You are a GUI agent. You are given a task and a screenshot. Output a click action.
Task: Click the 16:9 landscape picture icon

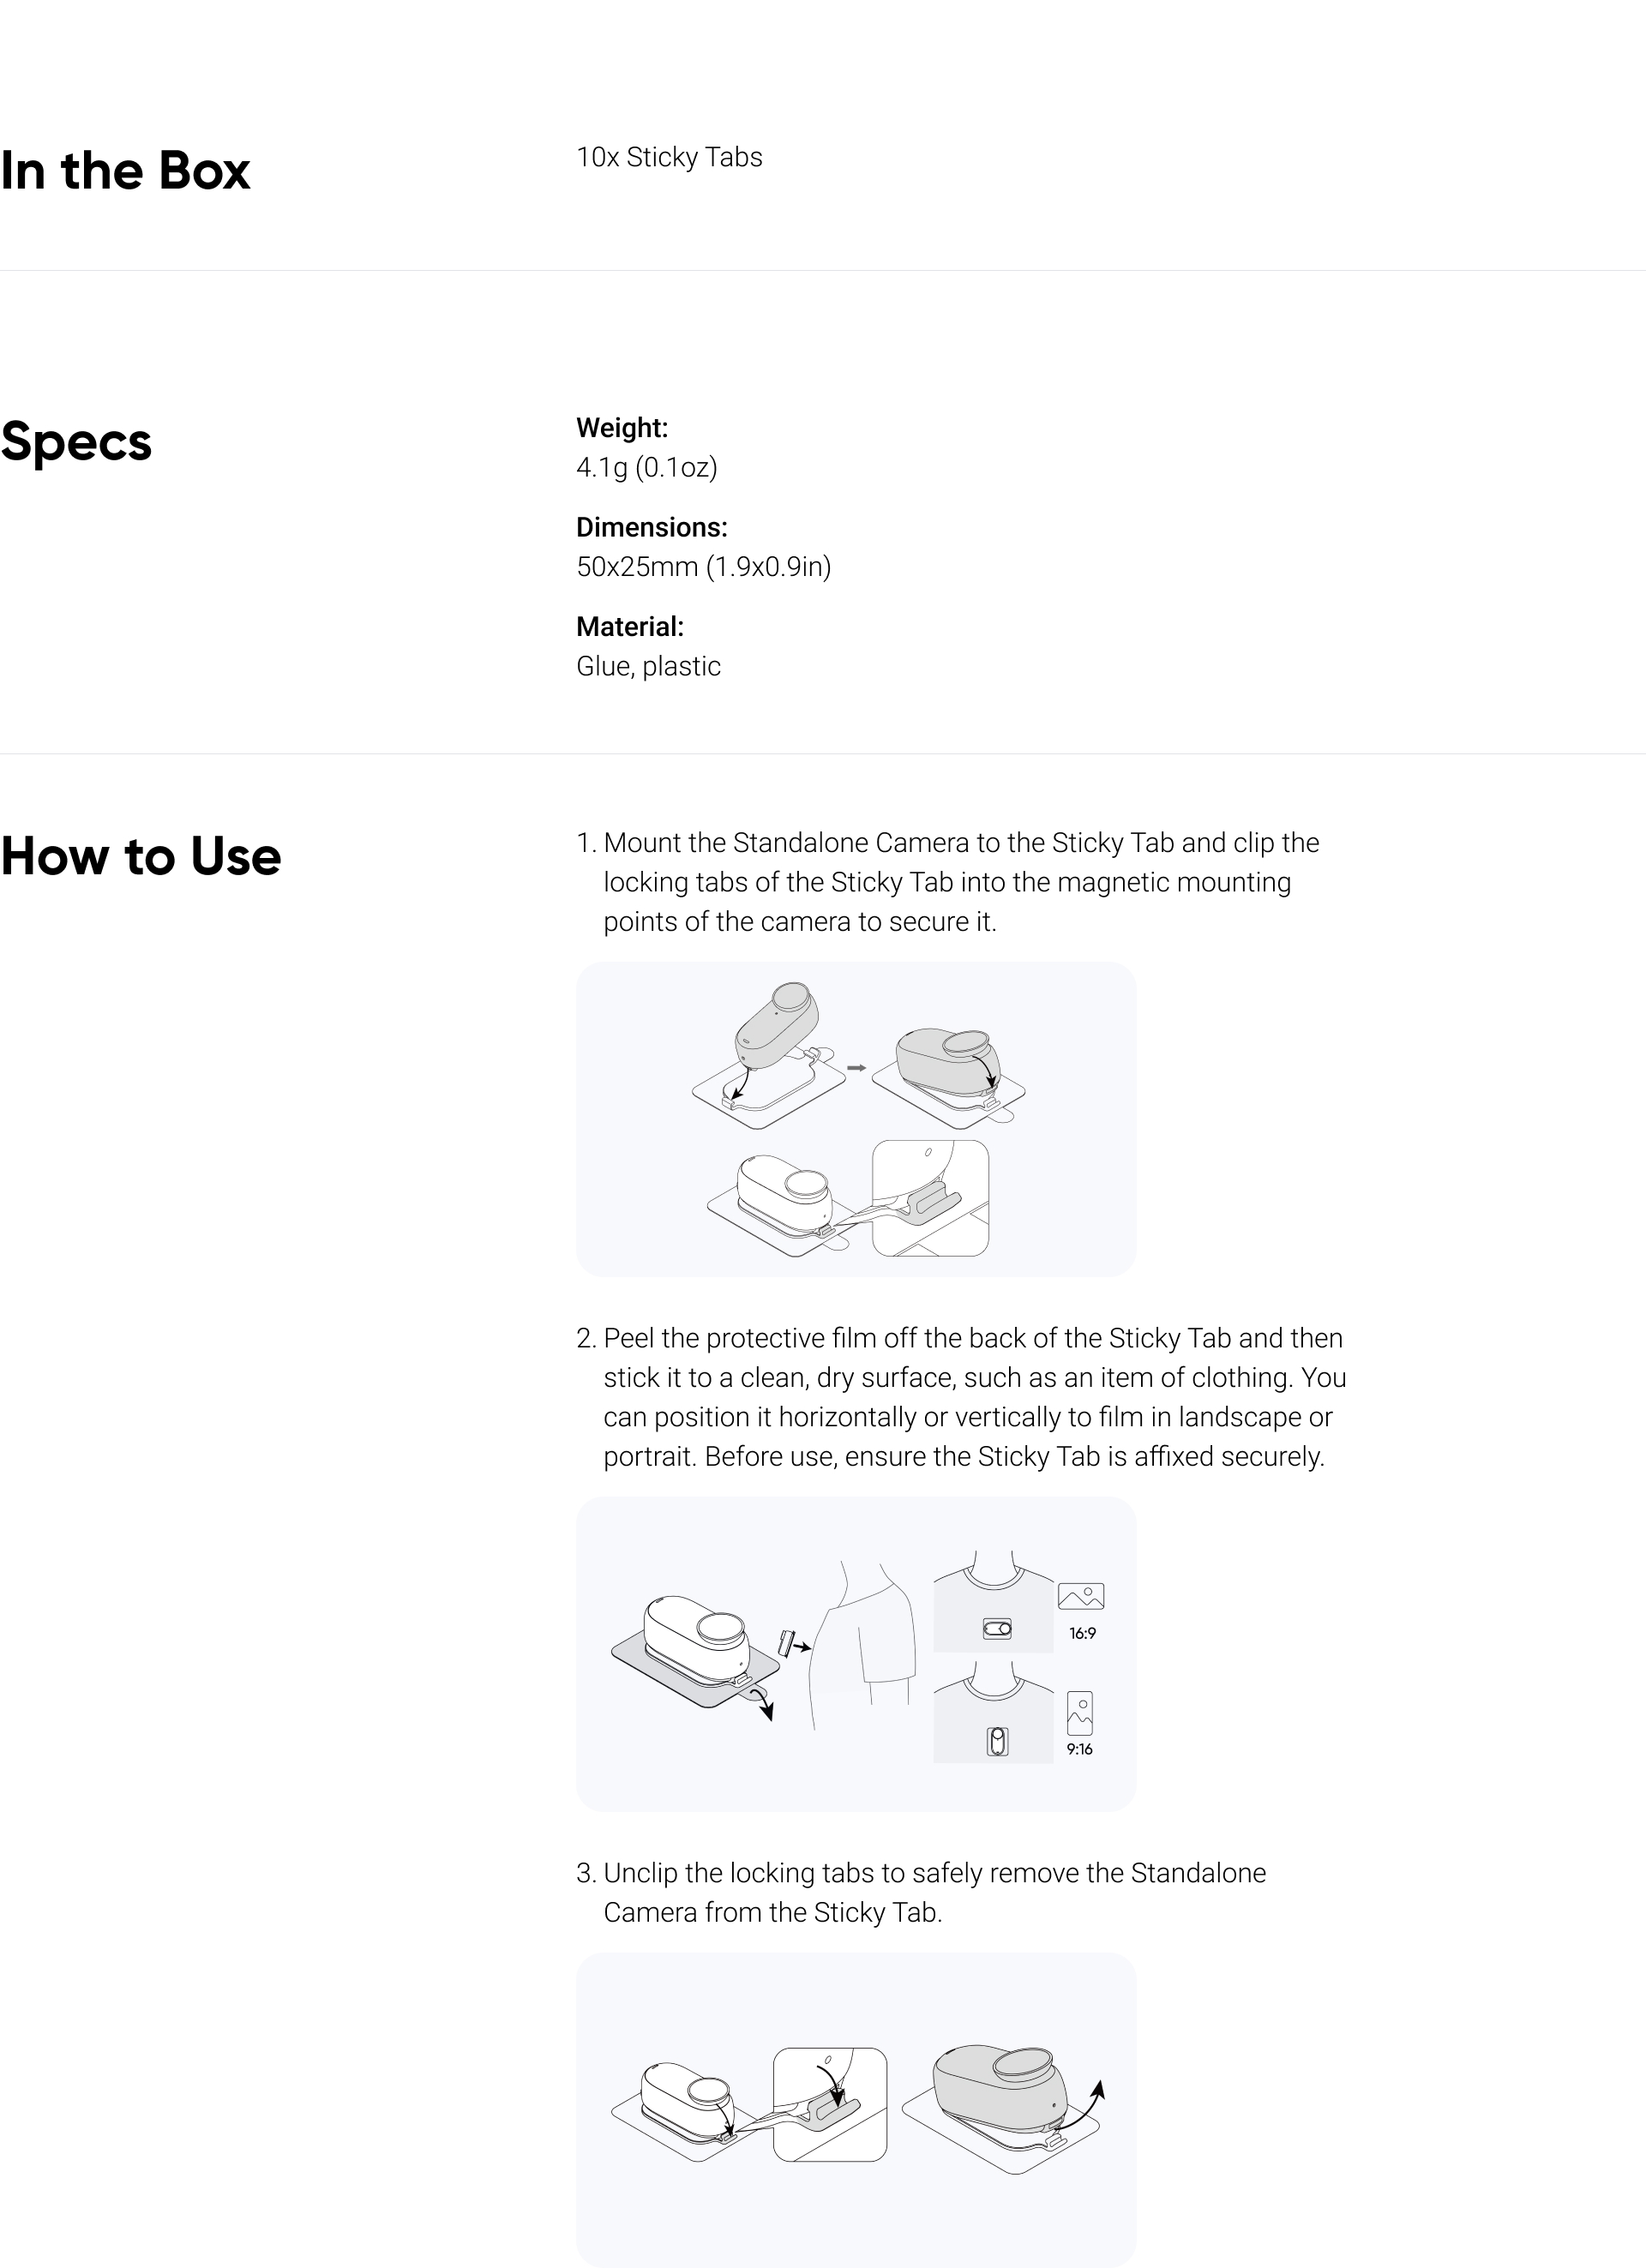pyautogui.click(x=1081, y=1596)
